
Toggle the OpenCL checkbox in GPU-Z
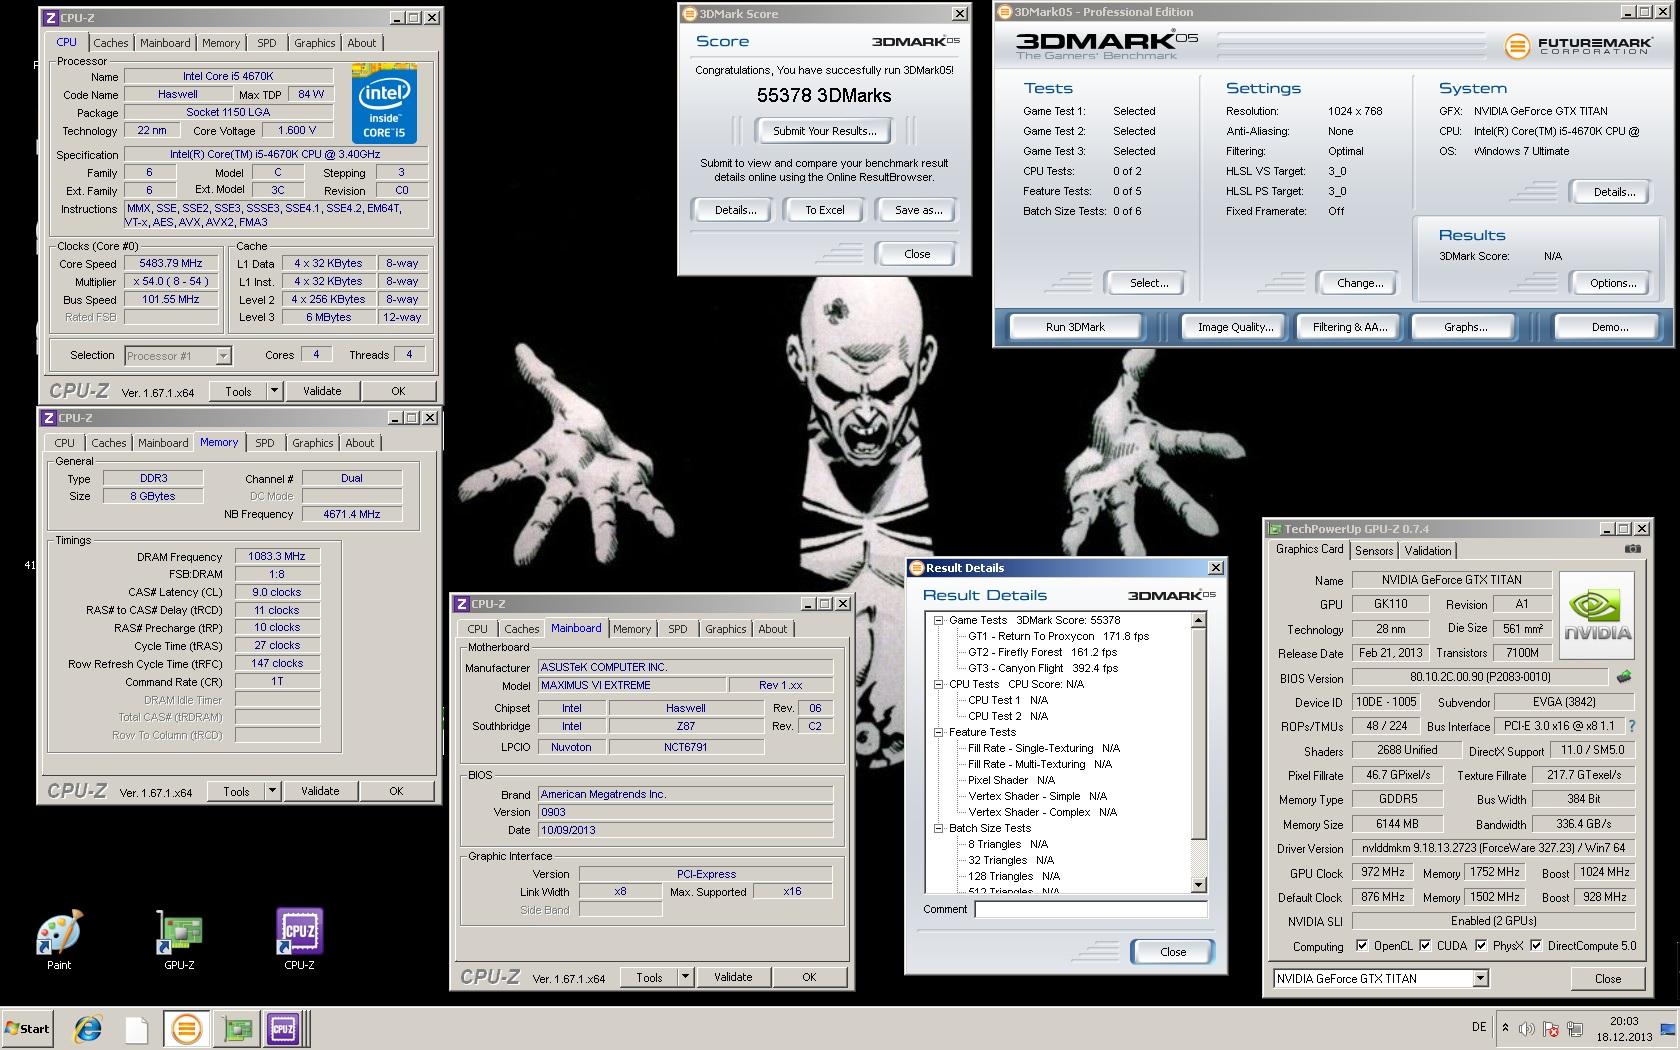click(1361, 945)
